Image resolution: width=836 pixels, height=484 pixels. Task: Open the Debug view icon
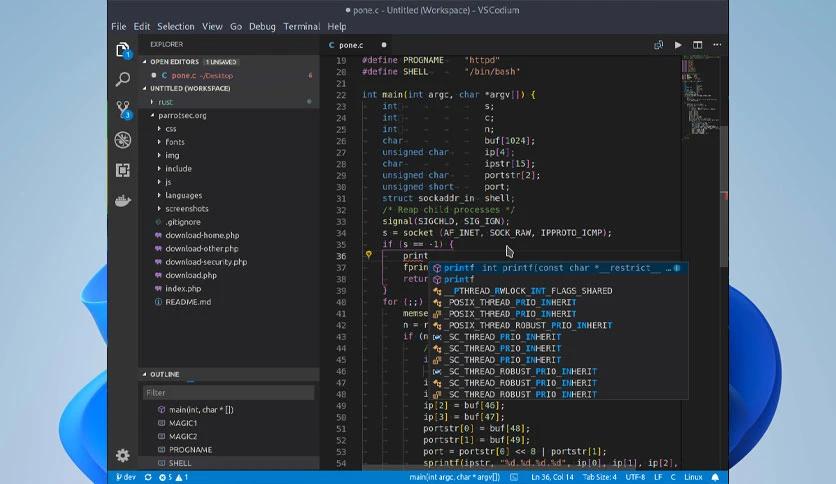point(123,140)
